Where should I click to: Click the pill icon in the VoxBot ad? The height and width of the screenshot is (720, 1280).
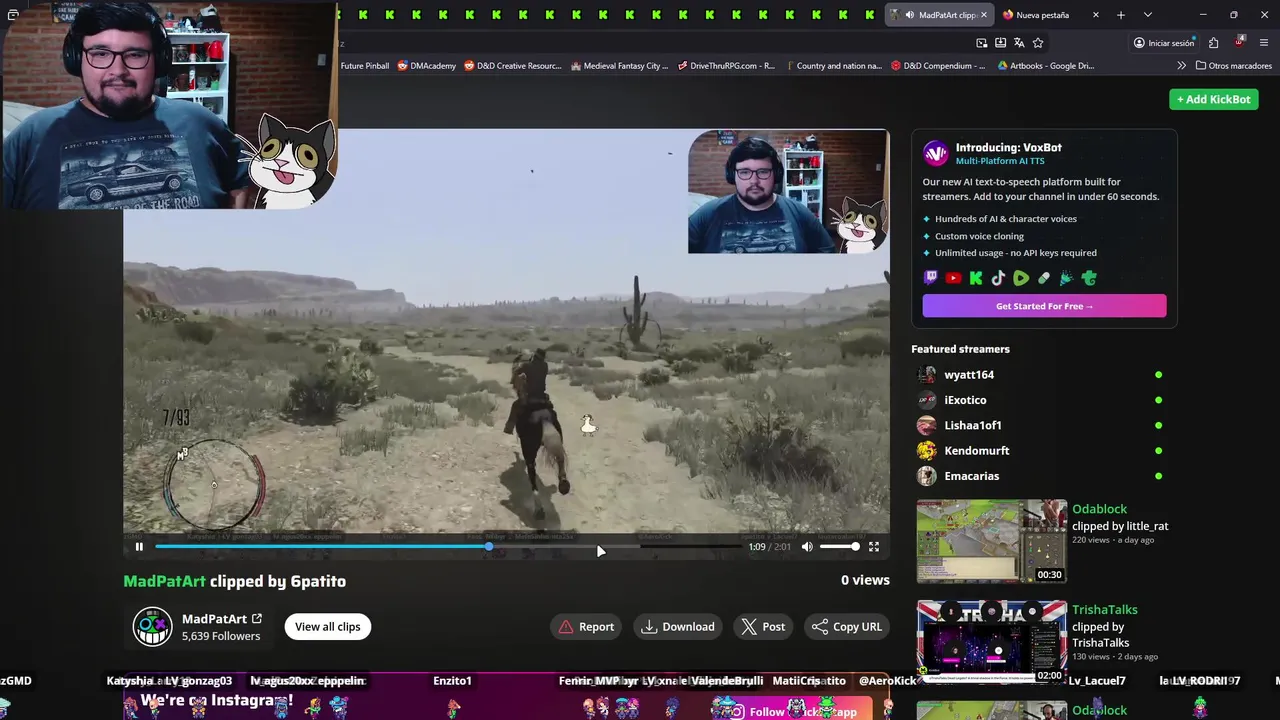pyautogui.click(x=1044, y=279)
